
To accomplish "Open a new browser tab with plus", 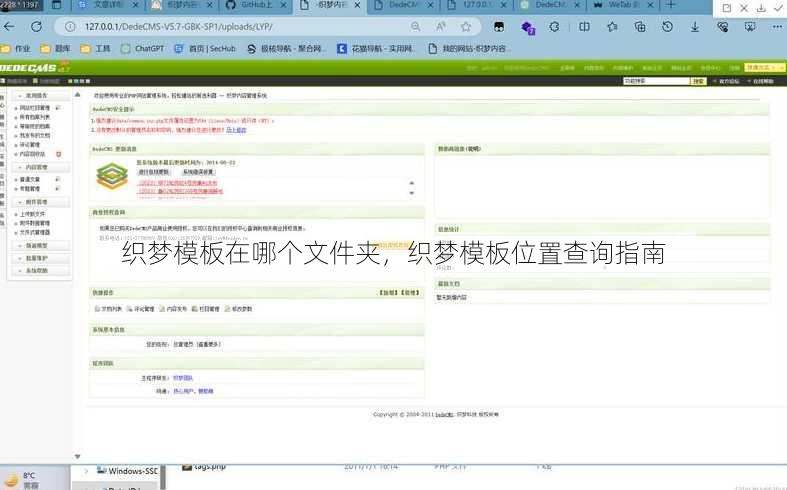I will [670, 5].
